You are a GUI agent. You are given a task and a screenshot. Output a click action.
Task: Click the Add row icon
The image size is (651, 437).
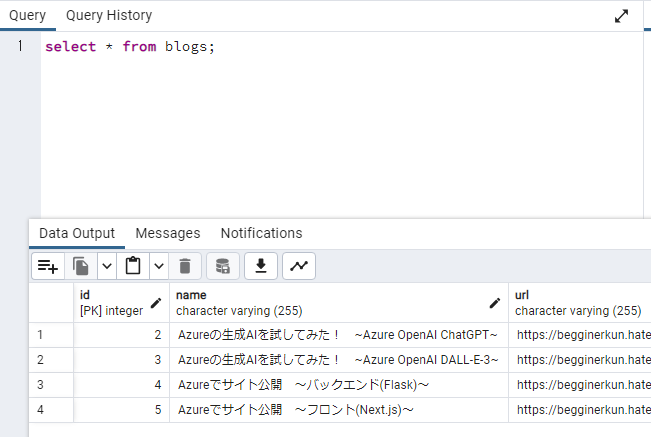pos(47,266)
